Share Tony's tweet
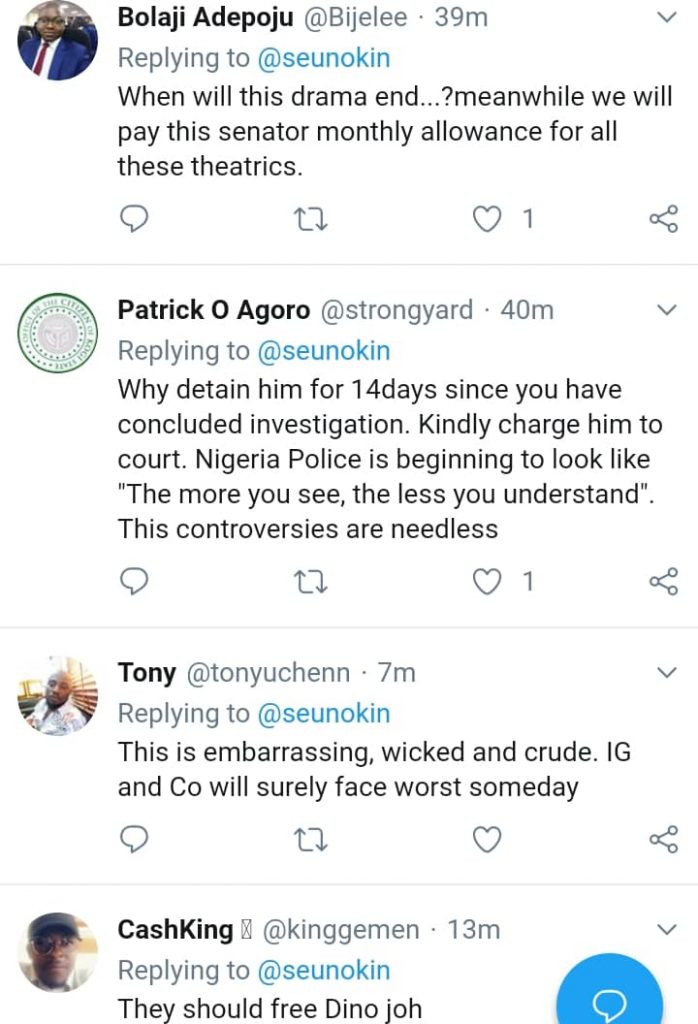This screenshot has height=1024, width=698. click(663, 839)
